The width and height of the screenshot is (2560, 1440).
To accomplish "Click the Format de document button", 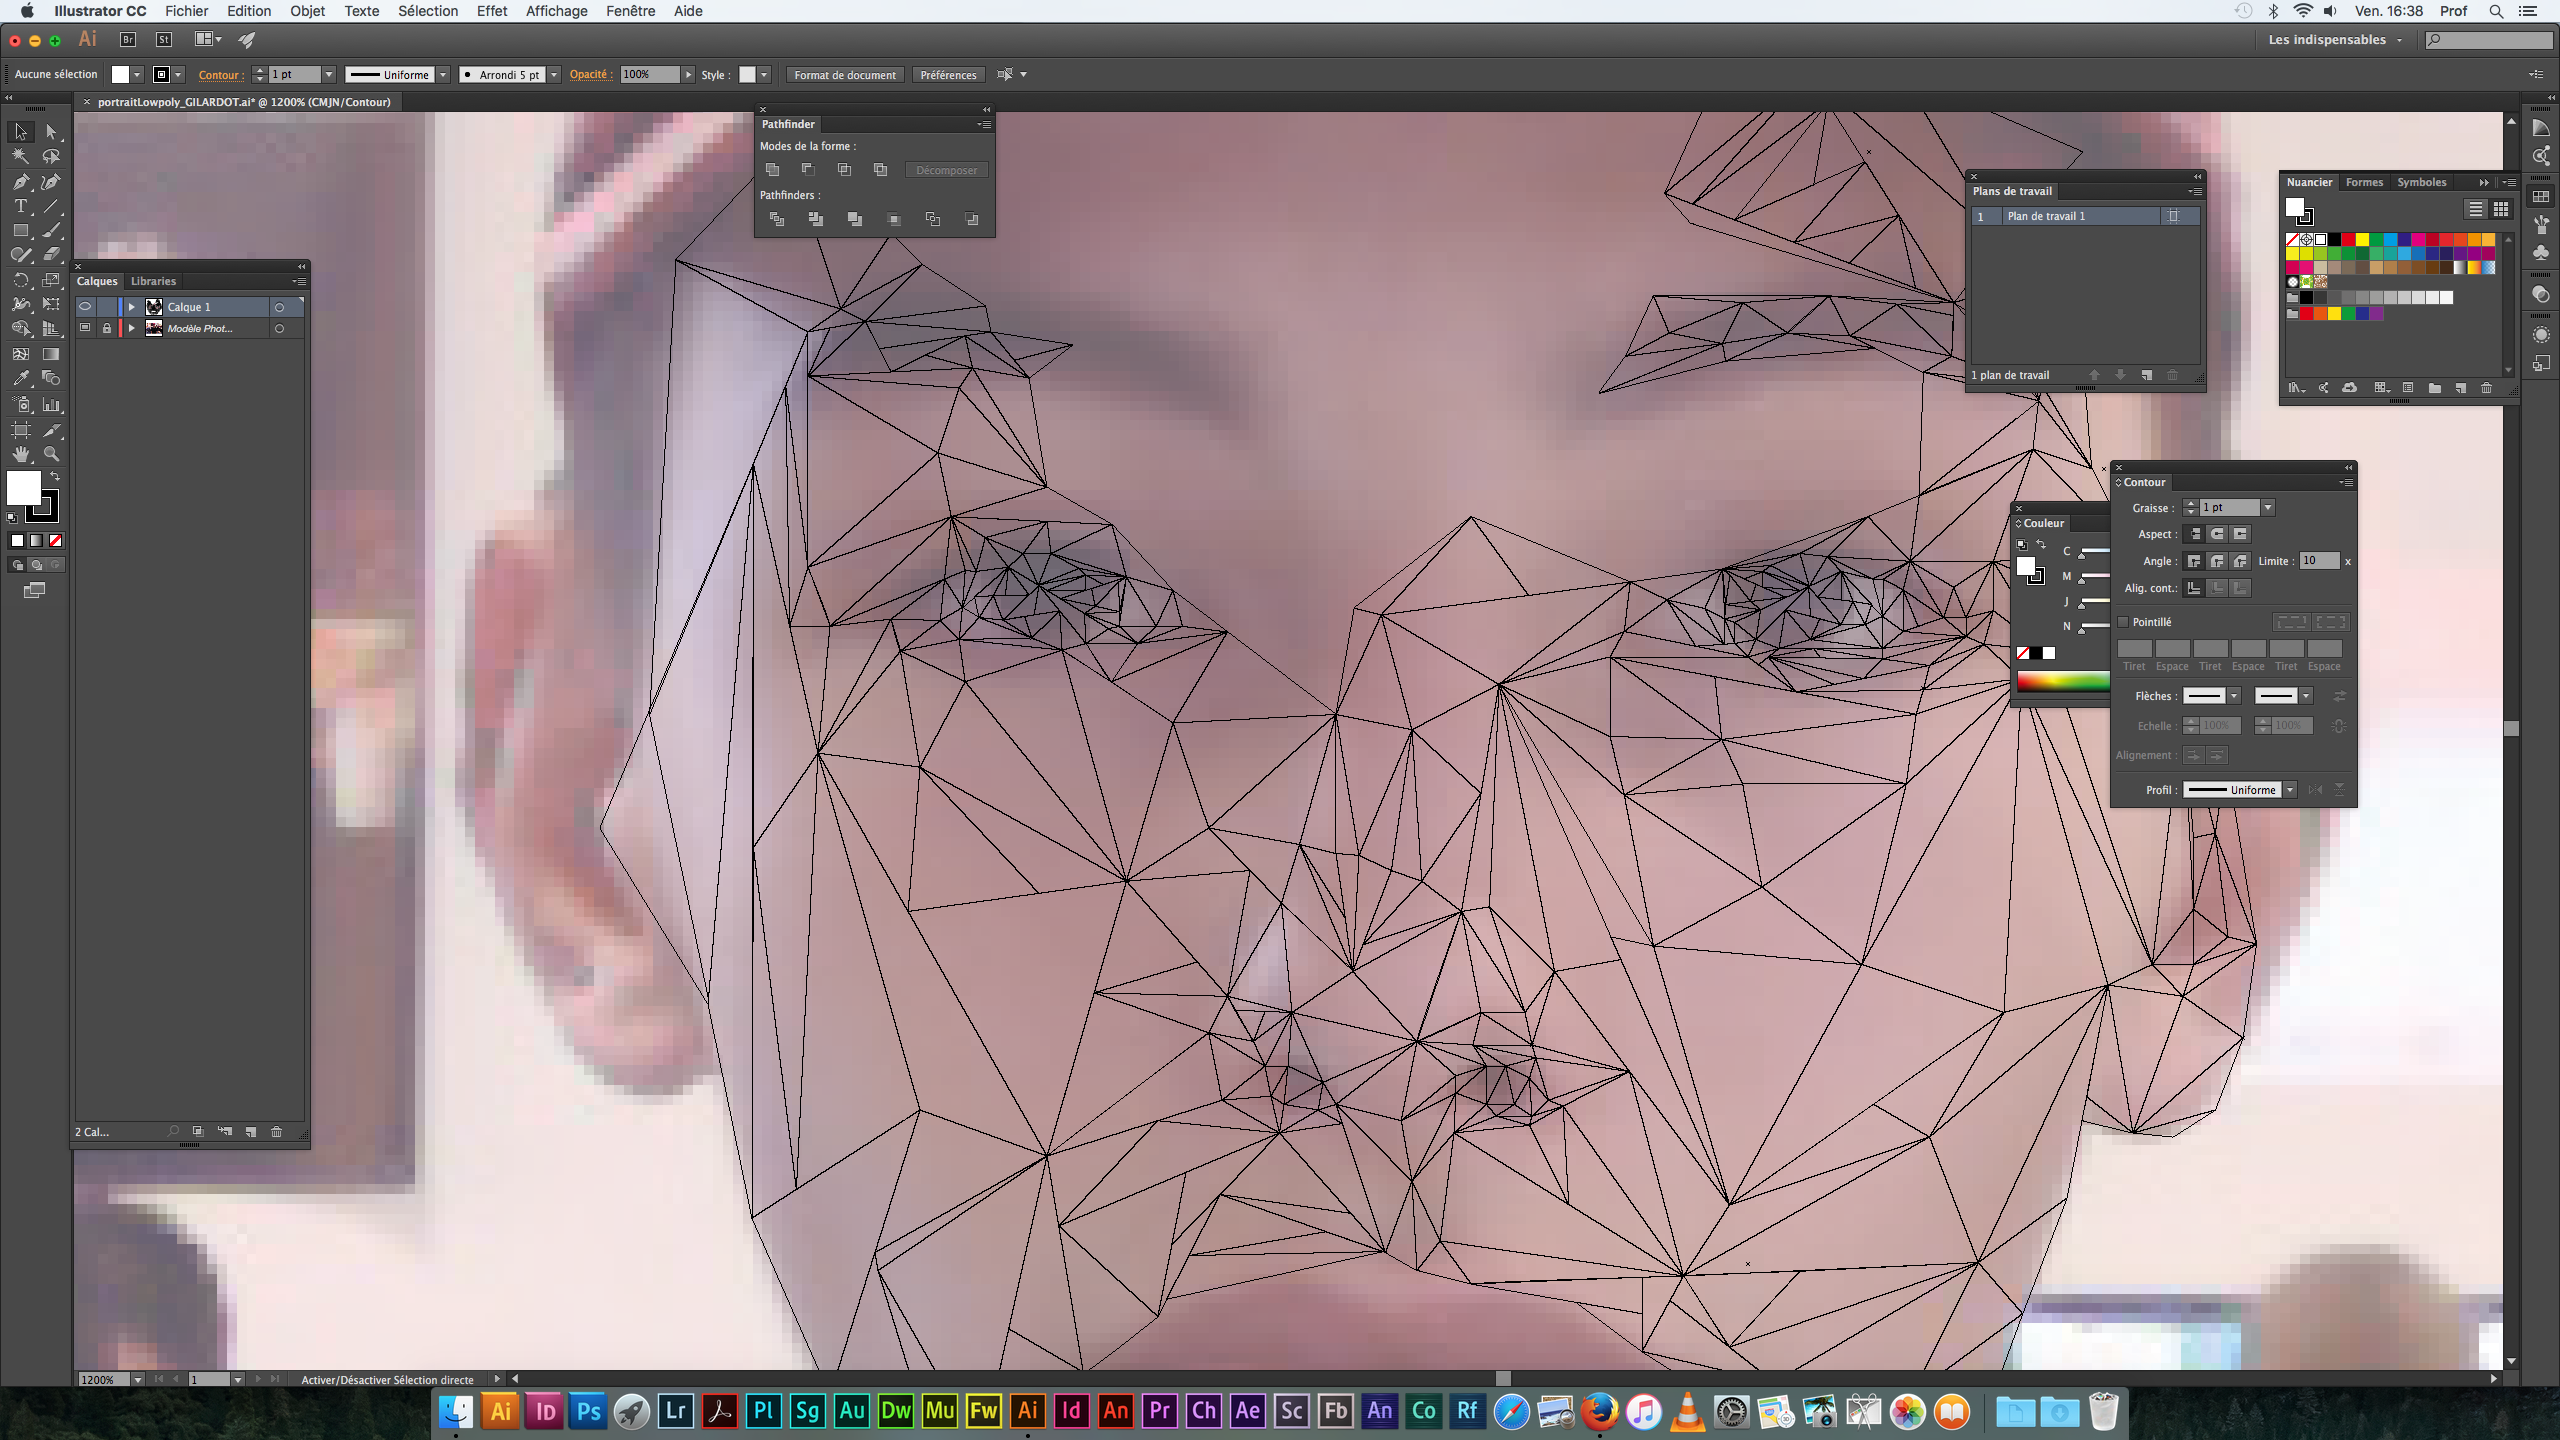I will click(x=844, y=75).
